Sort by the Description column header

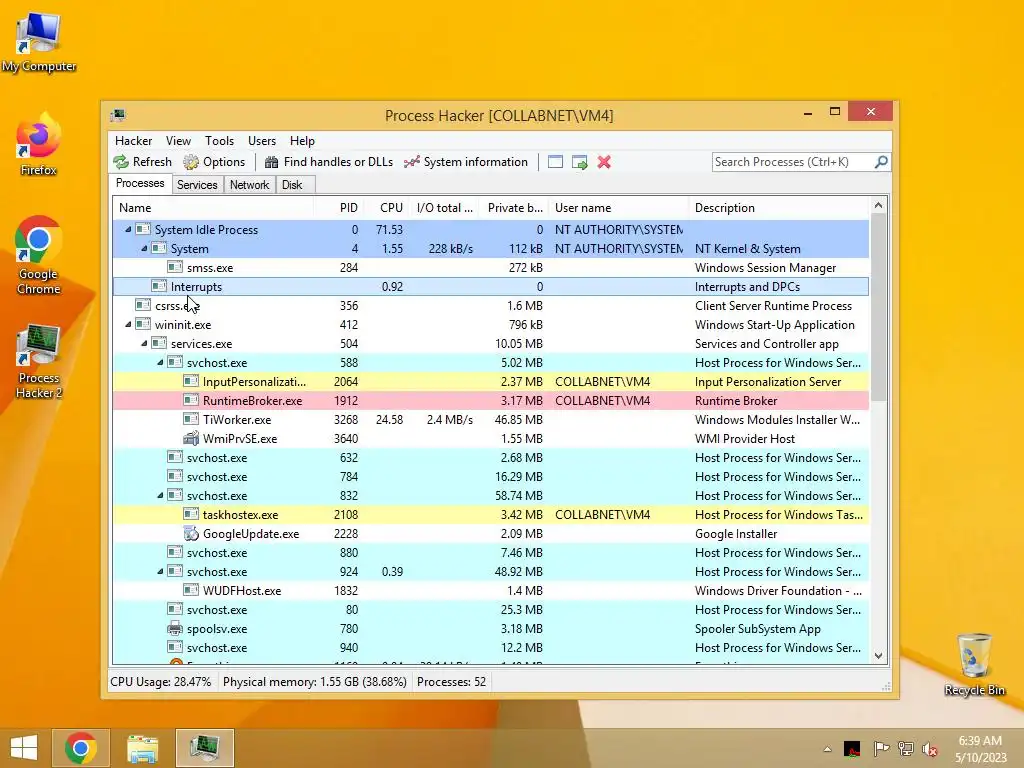(779, 208)
